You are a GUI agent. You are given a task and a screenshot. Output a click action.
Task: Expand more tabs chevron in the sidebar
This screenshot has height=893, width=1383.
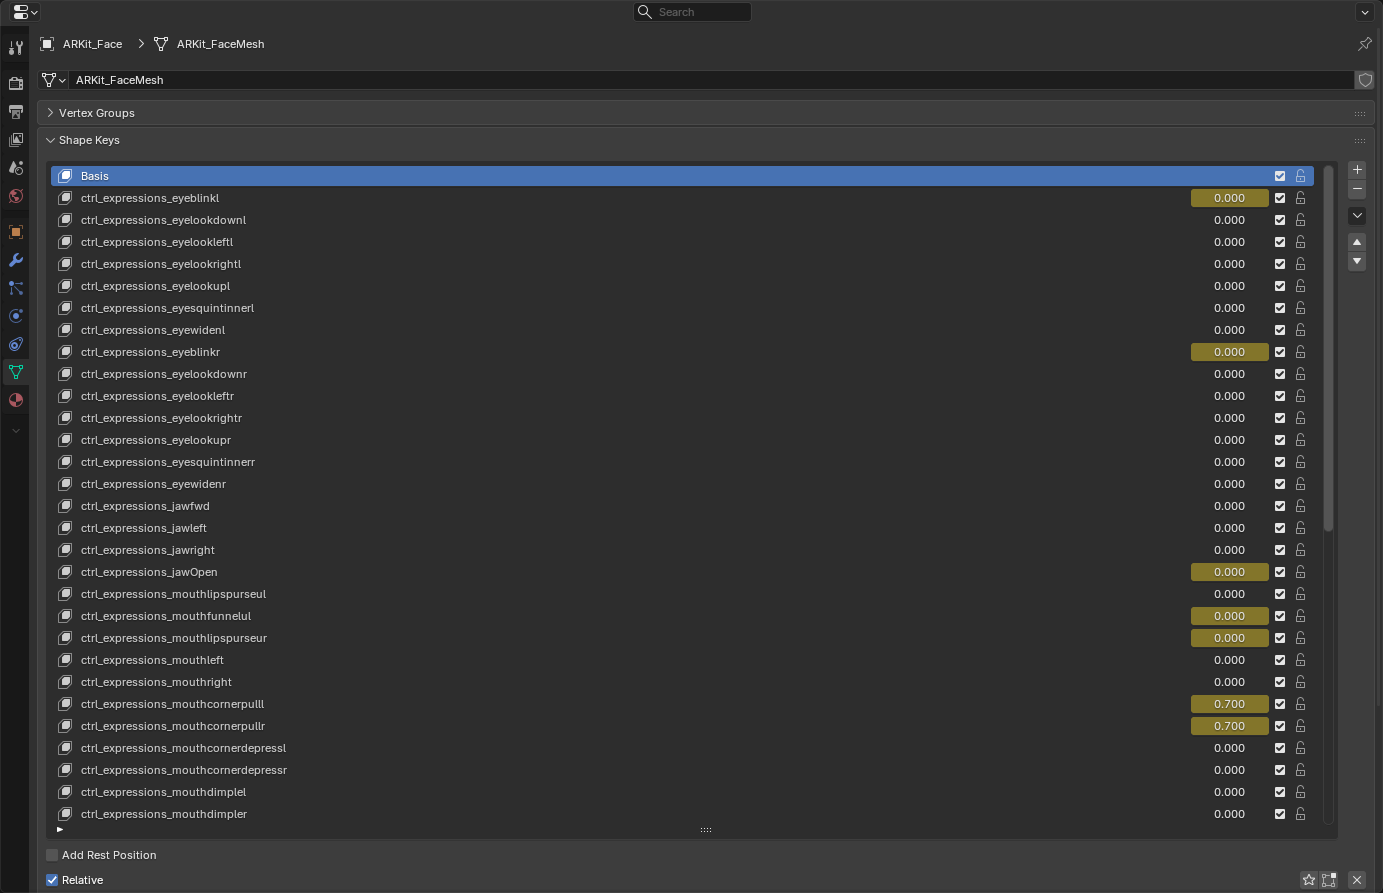[15, 431]
